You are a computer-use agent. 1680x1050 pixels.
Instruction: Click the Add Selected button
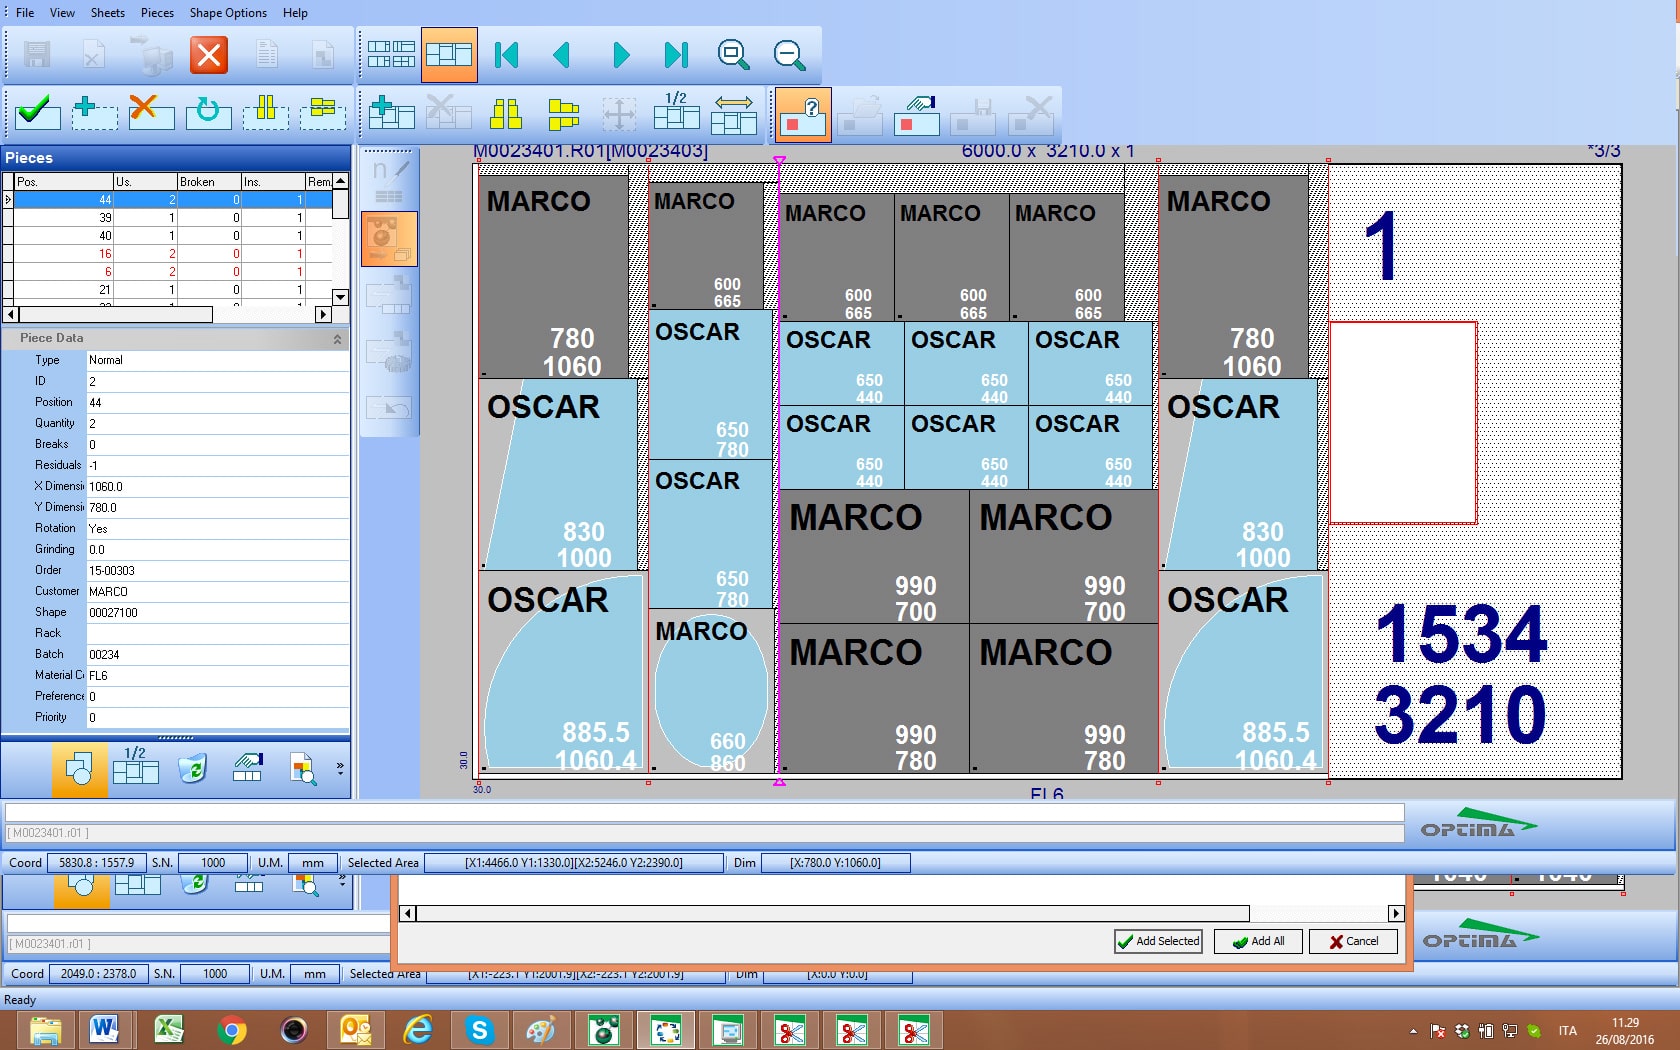point(1159,941)
